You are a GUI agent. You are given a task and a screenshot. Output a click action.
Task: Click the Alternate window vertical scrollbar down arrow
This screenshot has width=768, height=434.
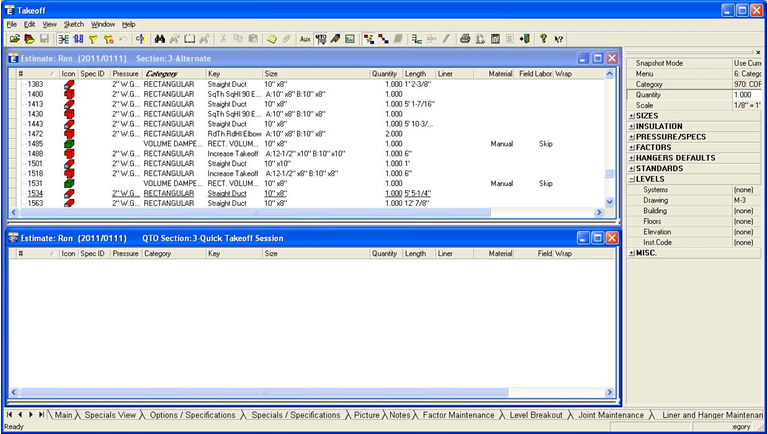tap(609, 202)
